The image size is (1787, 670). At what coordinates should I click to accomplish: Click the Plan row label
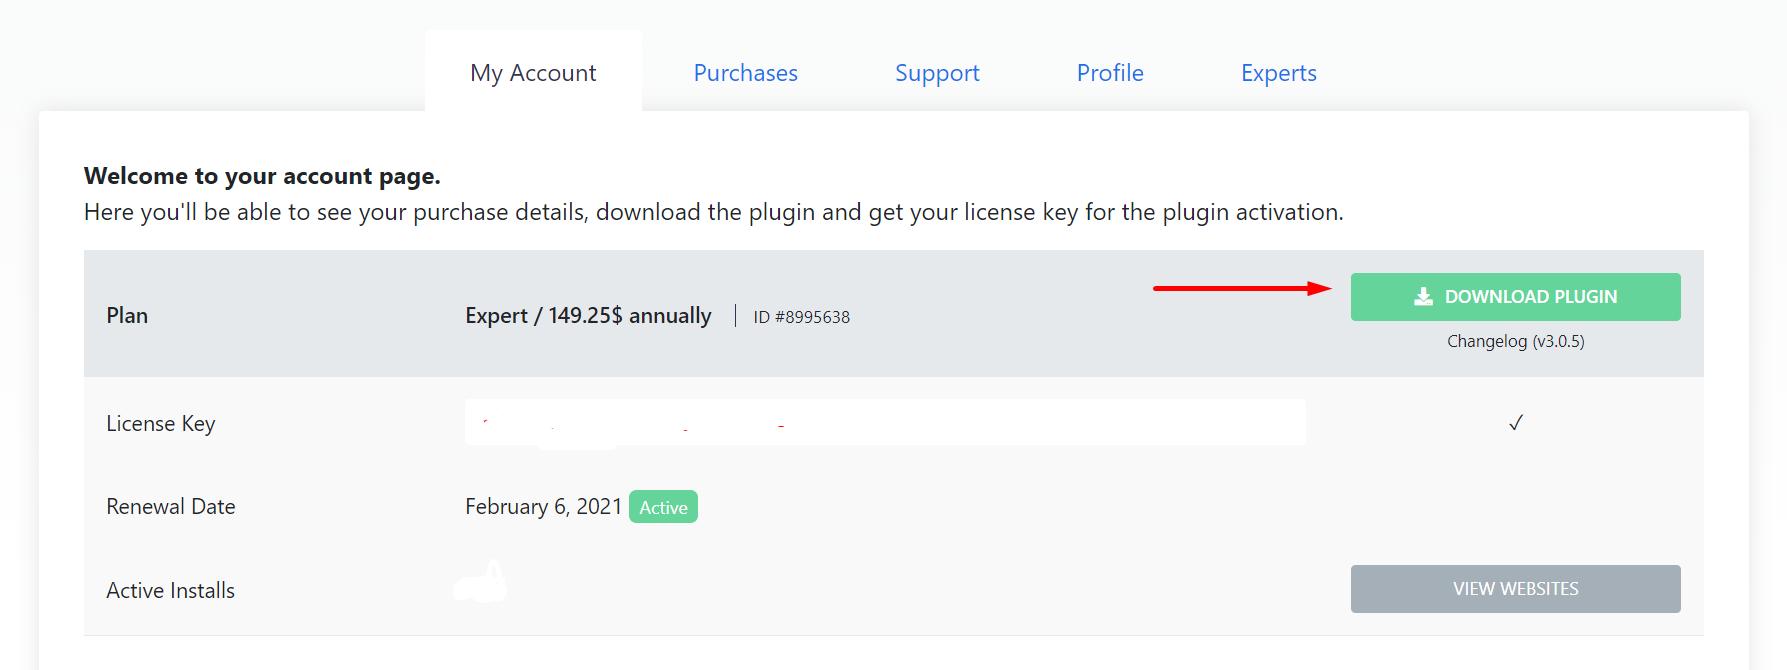(x=127, y=316)
